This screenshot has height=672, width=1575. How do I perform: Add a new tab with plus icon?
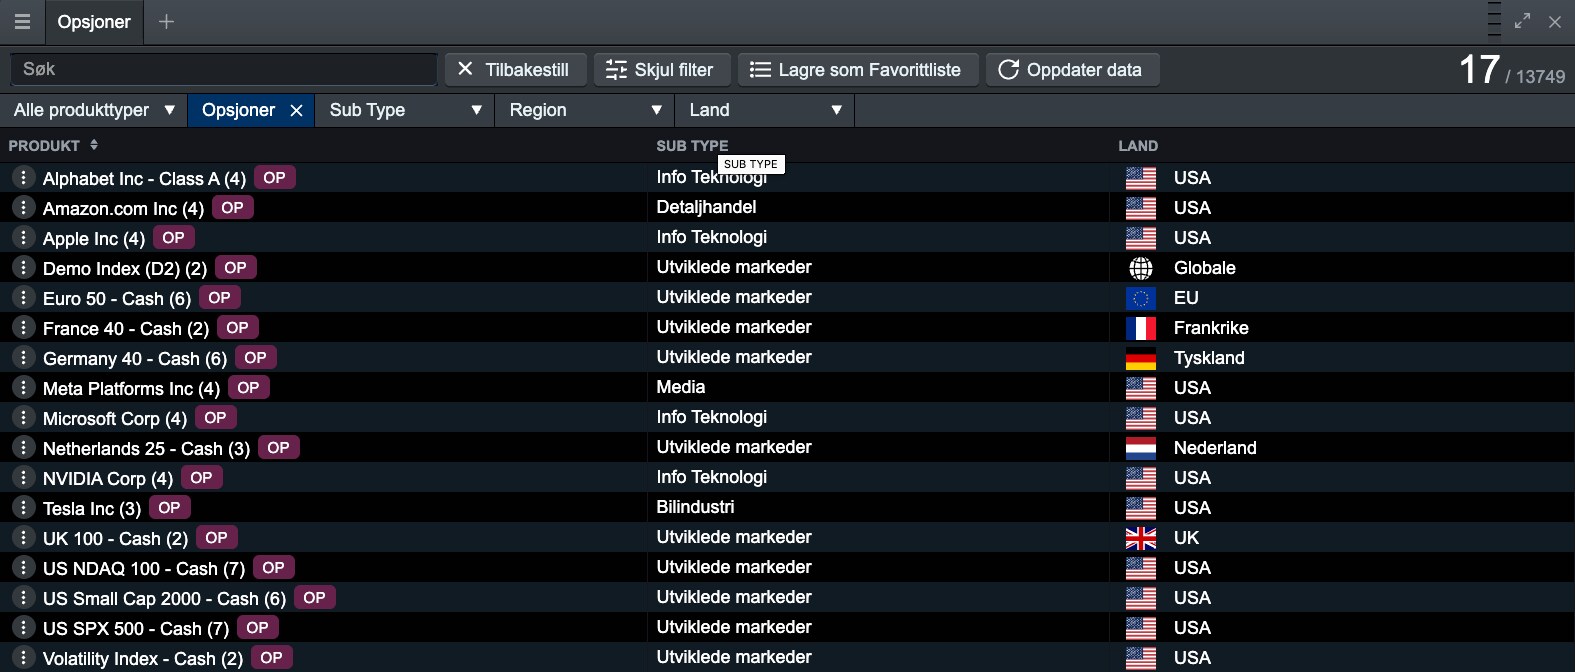(166, 22)
